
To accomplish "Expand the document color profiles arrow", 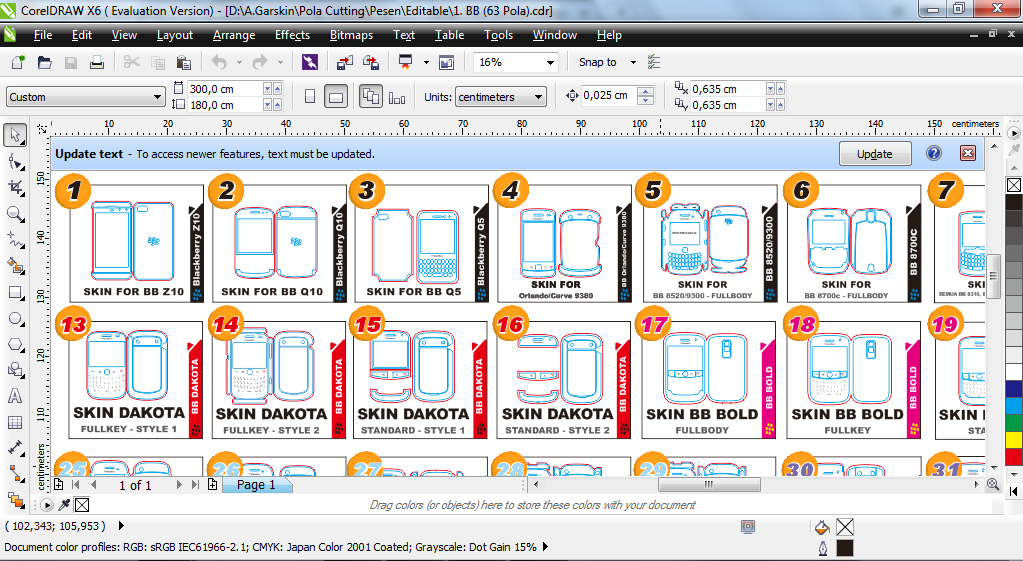I will tap(545, 547).
